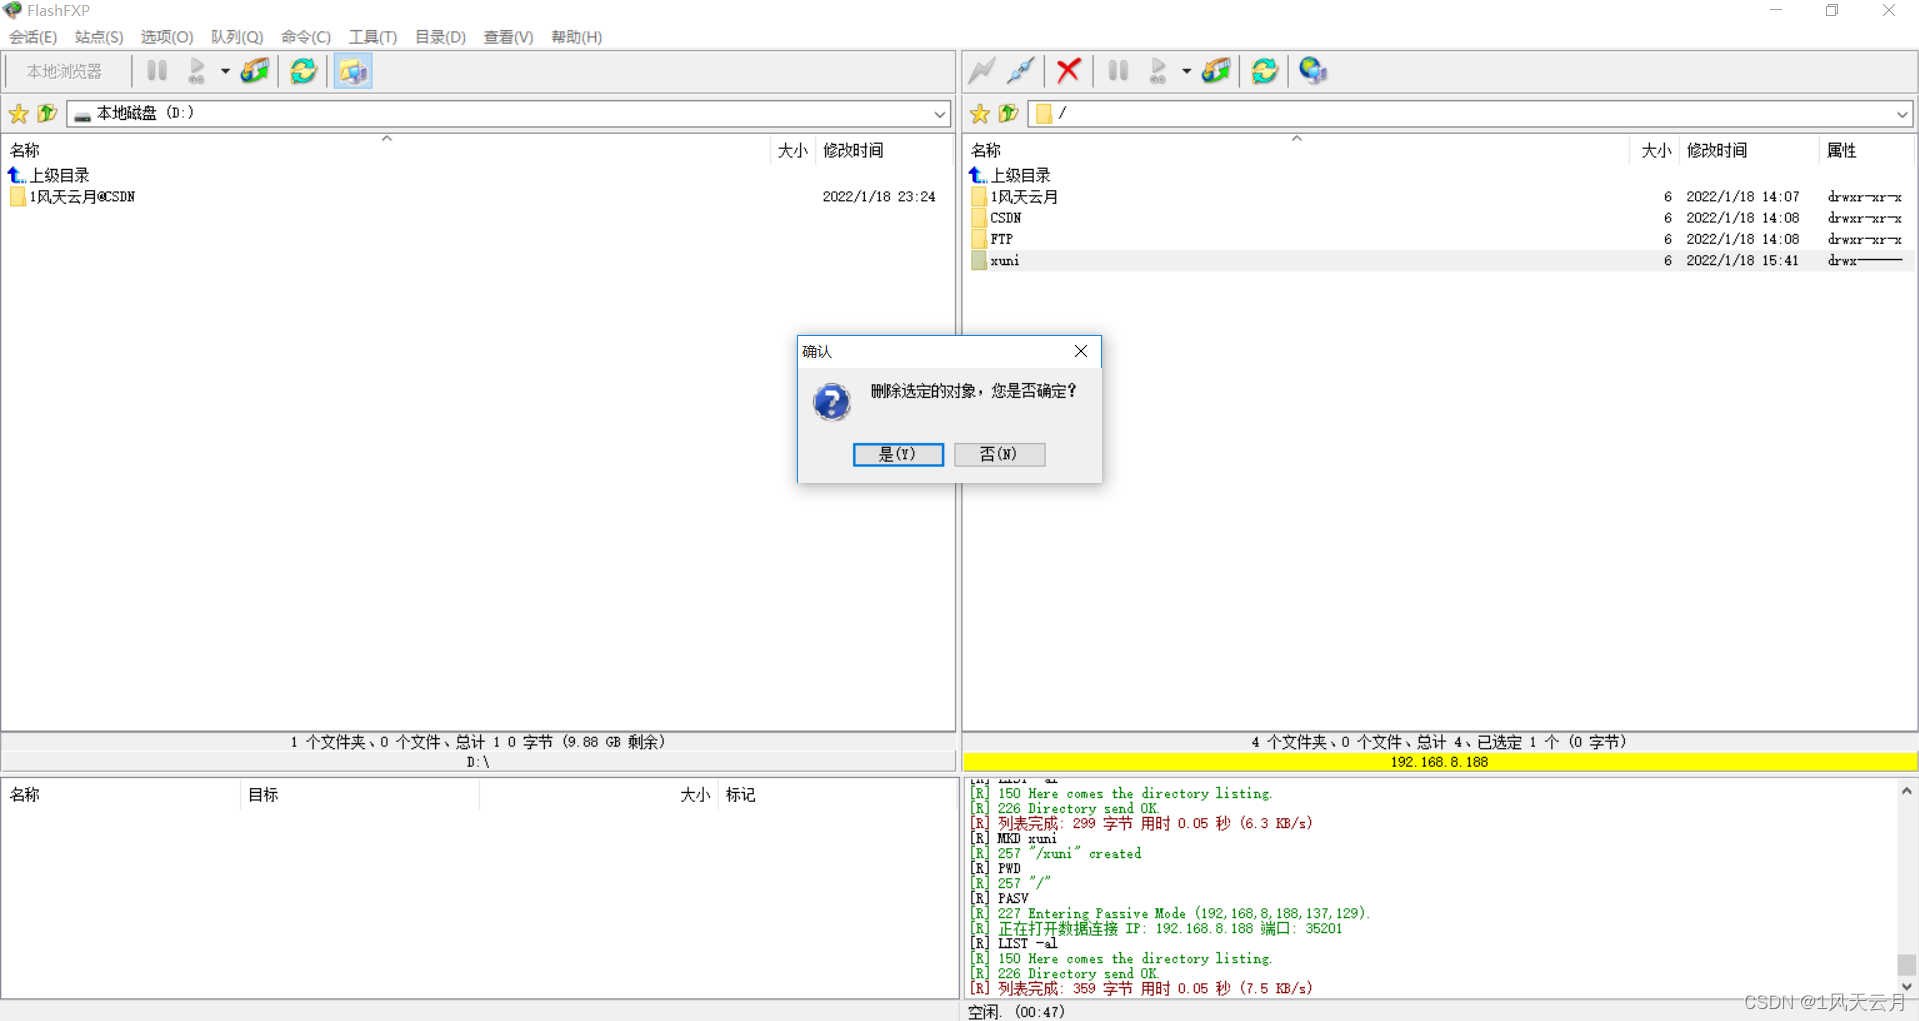1919x1021 pixels.
Task: Click FlashFXP app icon in title bar
Action: (12, 10)
